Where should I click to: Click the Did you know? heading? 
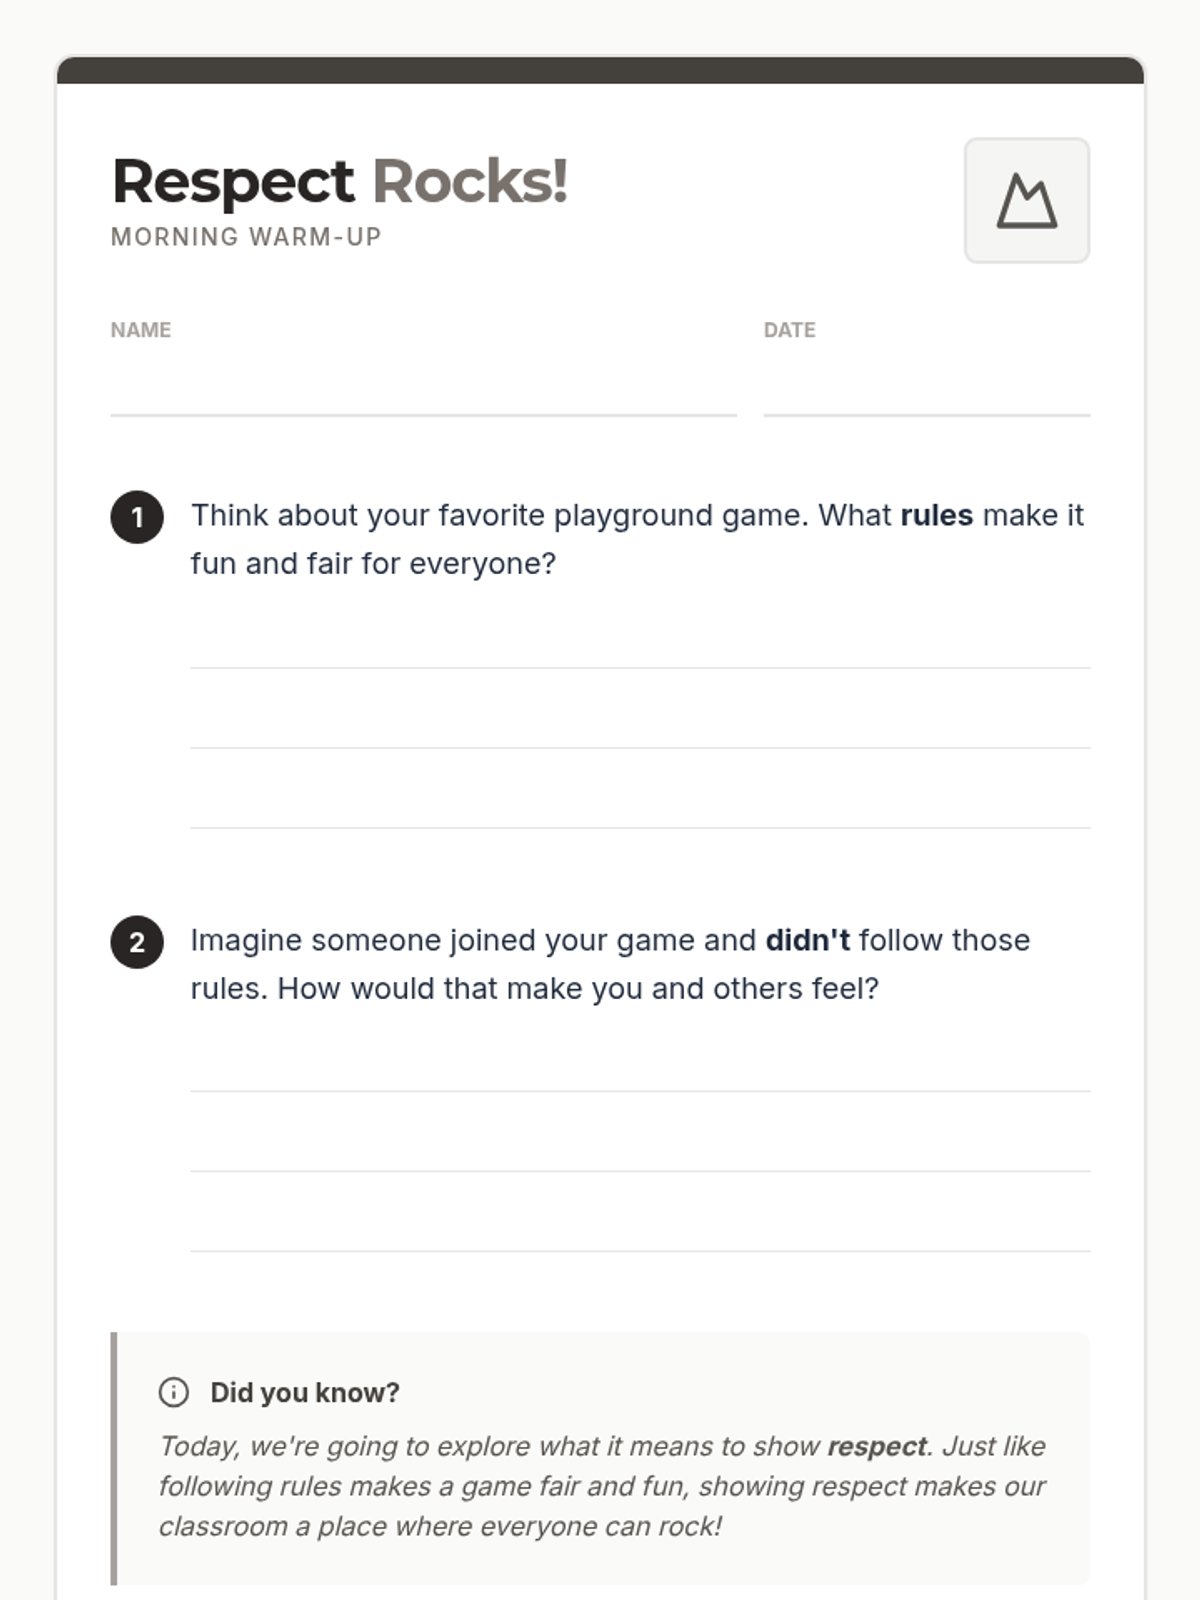point(304,1392)
